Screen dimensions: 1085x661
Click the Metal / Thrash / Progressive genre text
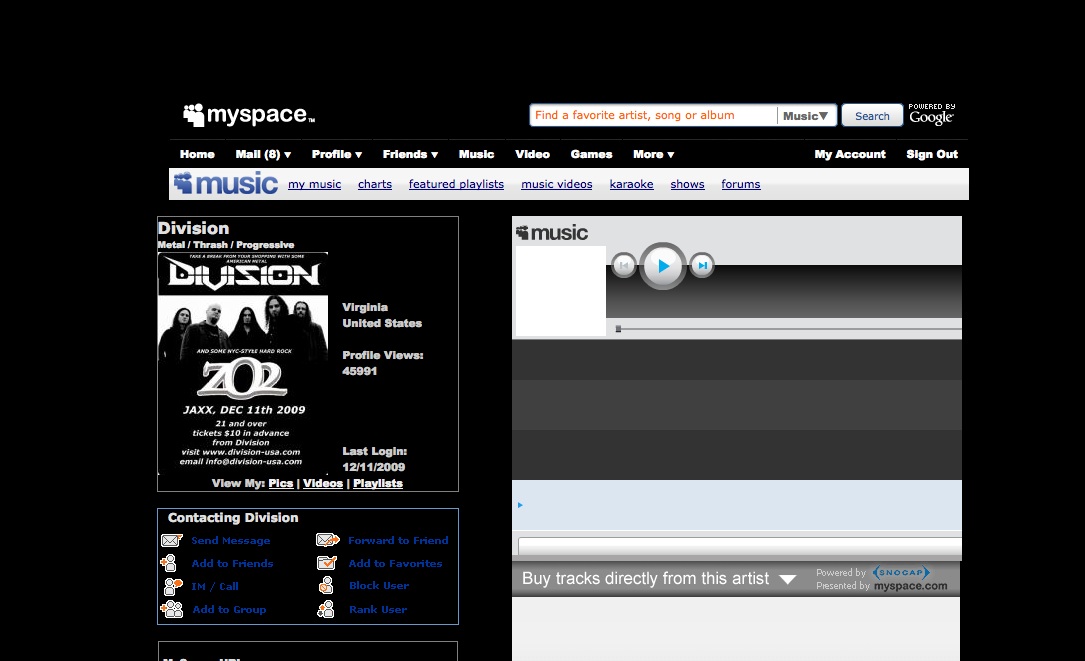(226, 245)
